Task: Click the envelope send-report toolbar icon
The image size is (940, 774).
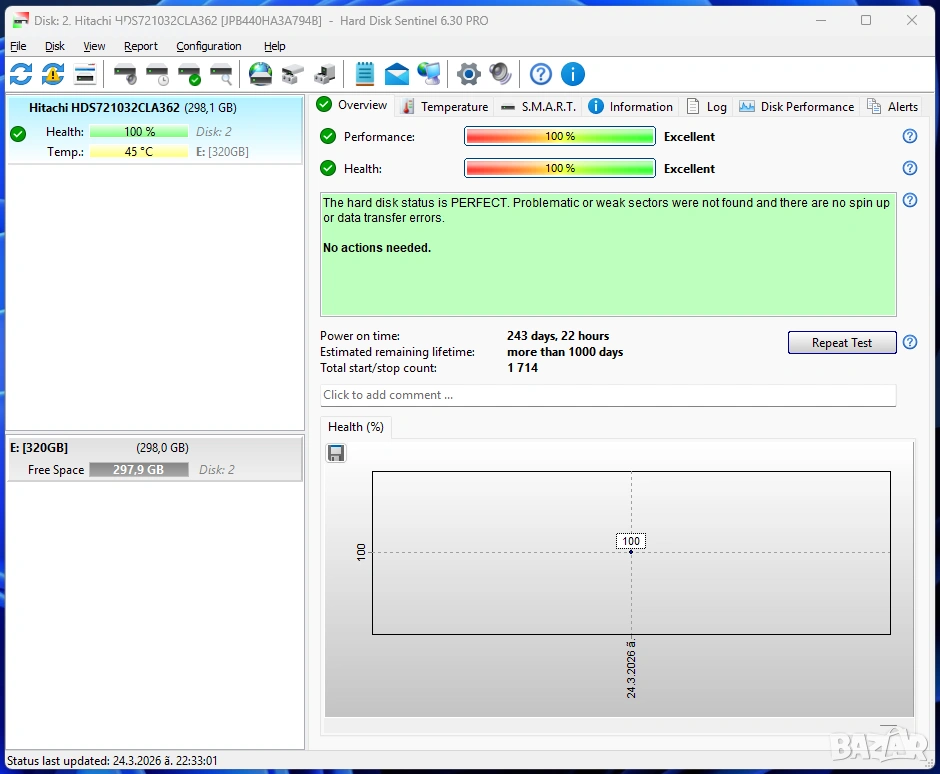Action: 397,74
